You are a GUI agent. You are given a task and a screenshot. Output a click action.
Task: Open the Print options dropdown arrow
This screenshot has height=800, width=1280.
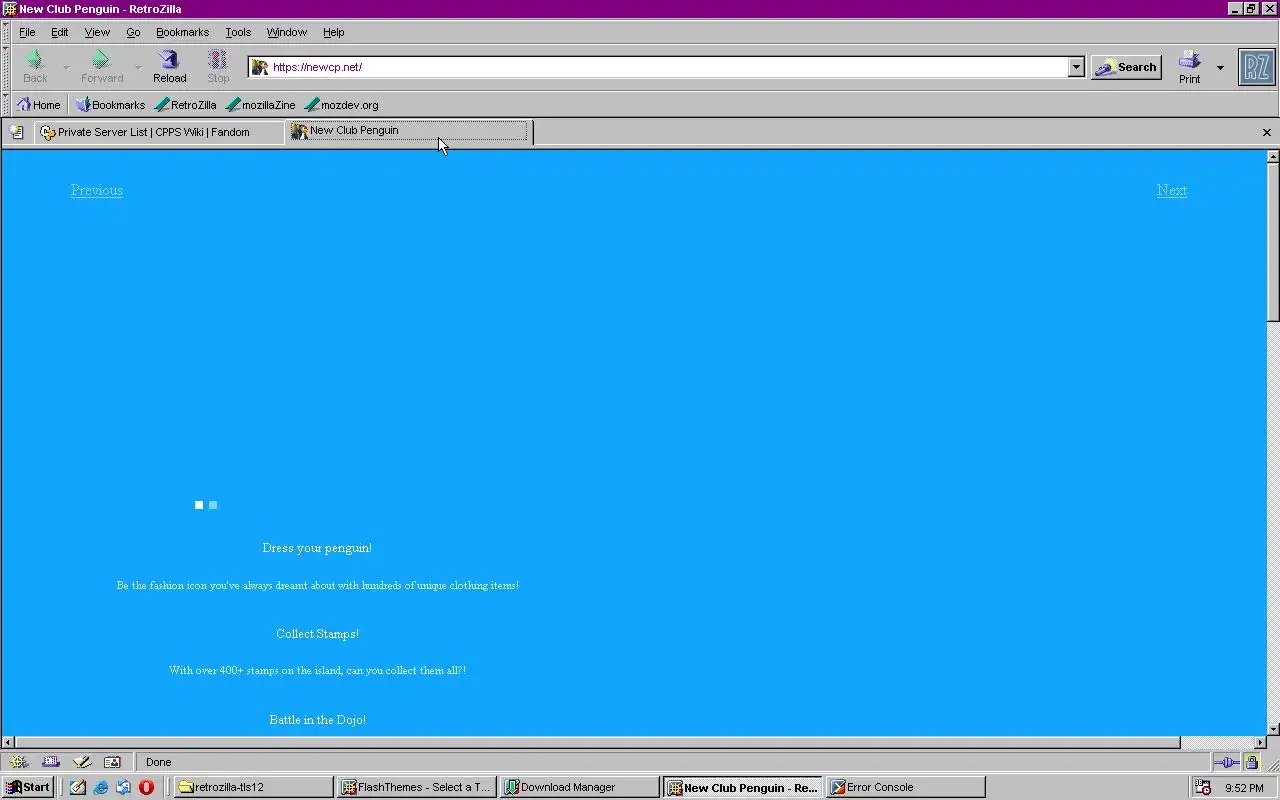1220,67
